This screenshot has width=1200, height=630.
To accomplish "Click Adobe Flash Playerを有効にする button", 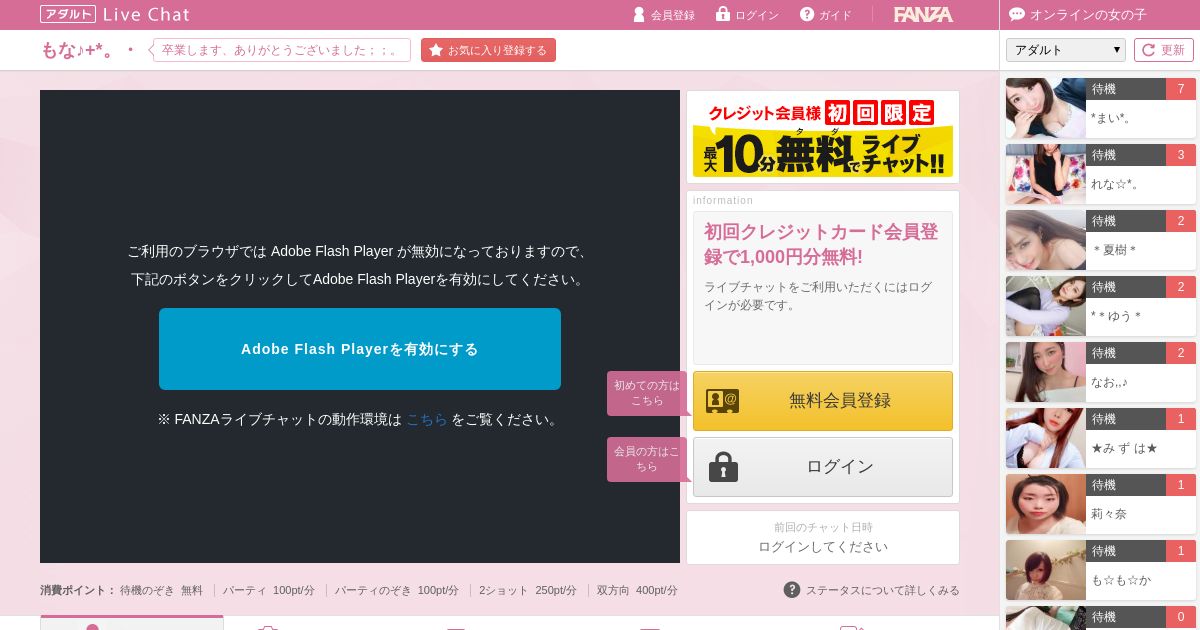I will click(360, 349).
